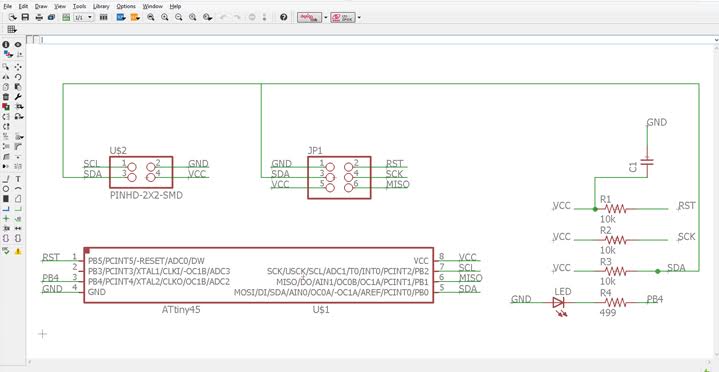Image resolution: width=719 pixels, height=372 pixels.
Task: Select the blue Bus tool
Action: (x=6, y=209)
